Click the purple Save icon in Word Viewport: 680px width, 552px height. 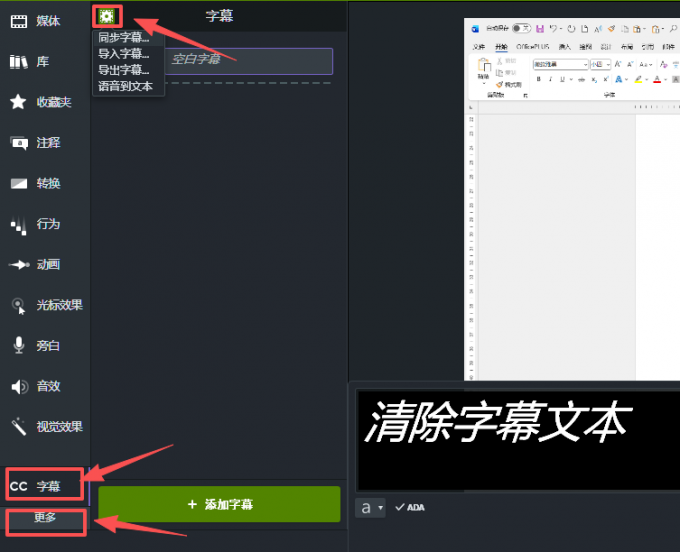click(540, 29)
